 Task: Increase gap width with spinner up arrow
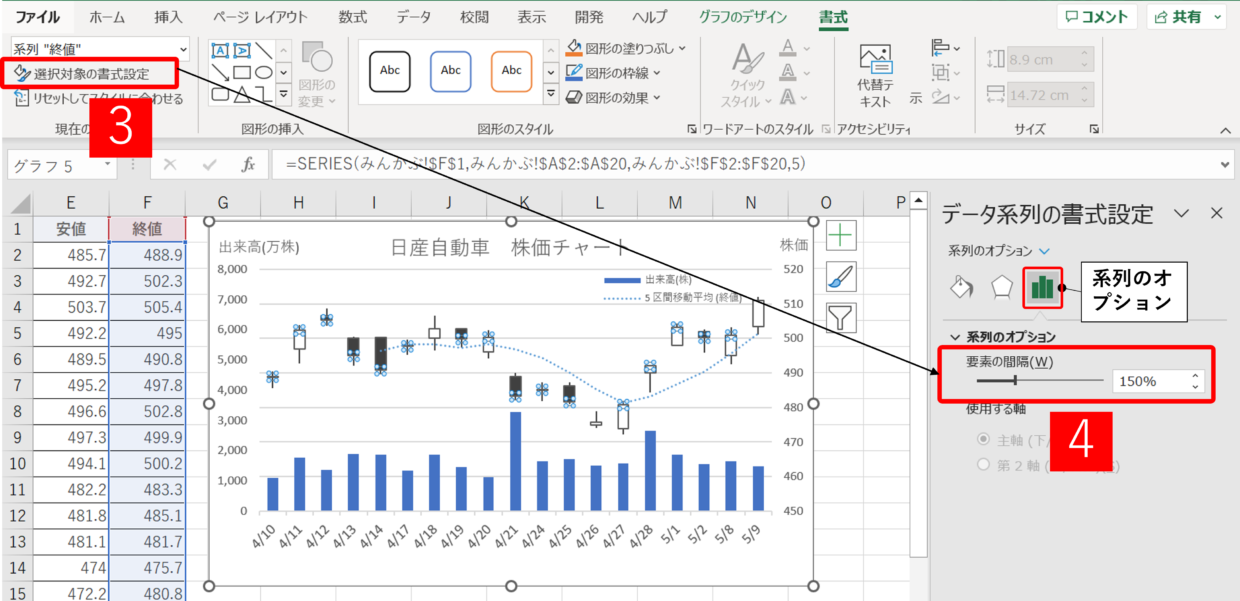click(1196, 376)
